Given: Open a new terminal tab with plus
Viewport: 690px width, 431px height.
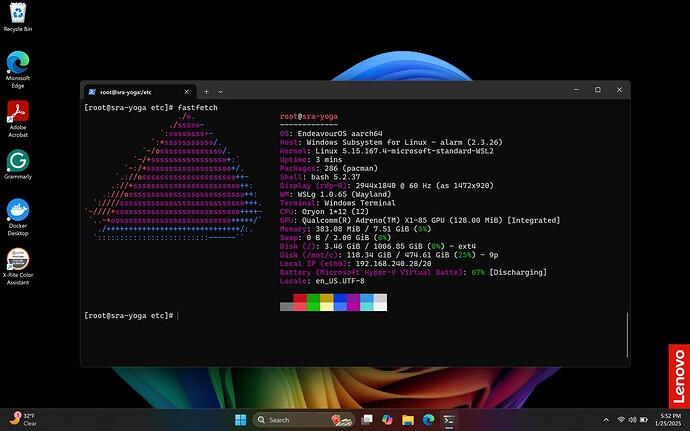Looking at the screenshot, I should (206, 92).
